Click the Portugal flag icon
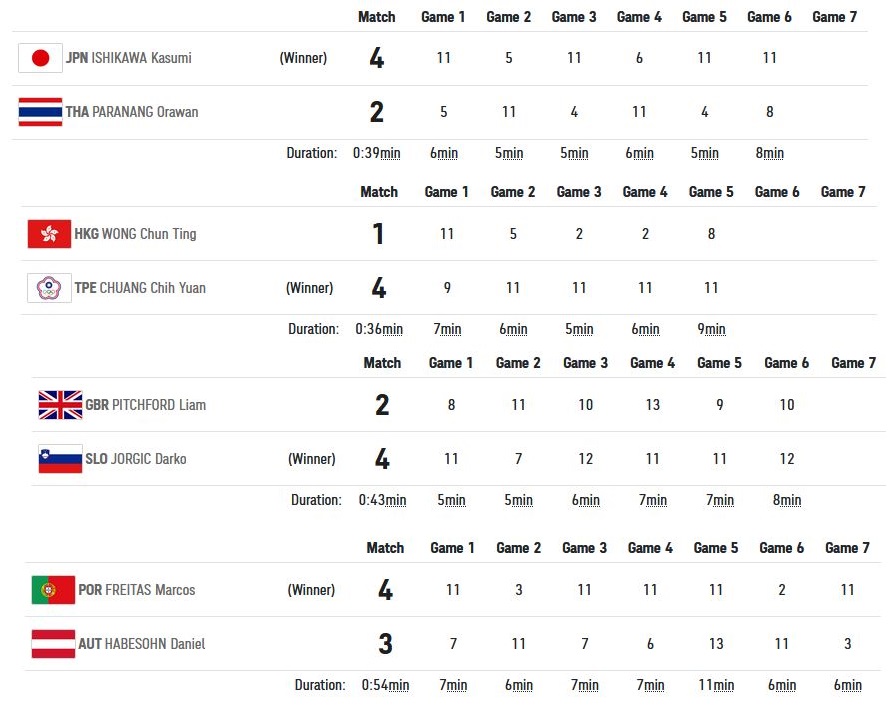The width and height of the screenshot is (892, 718). (x=53, y=590)
